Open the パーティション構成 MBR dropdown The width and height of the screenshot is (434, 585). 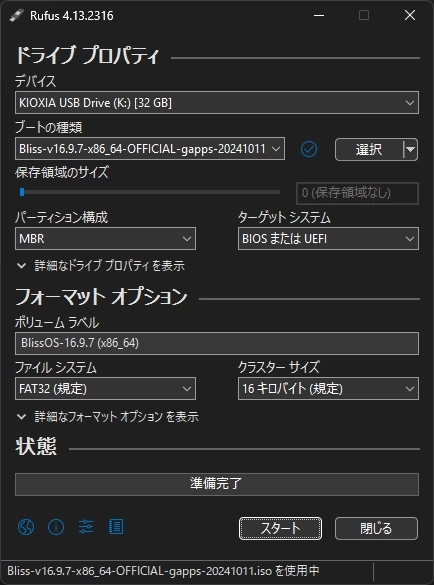point(105,238)
